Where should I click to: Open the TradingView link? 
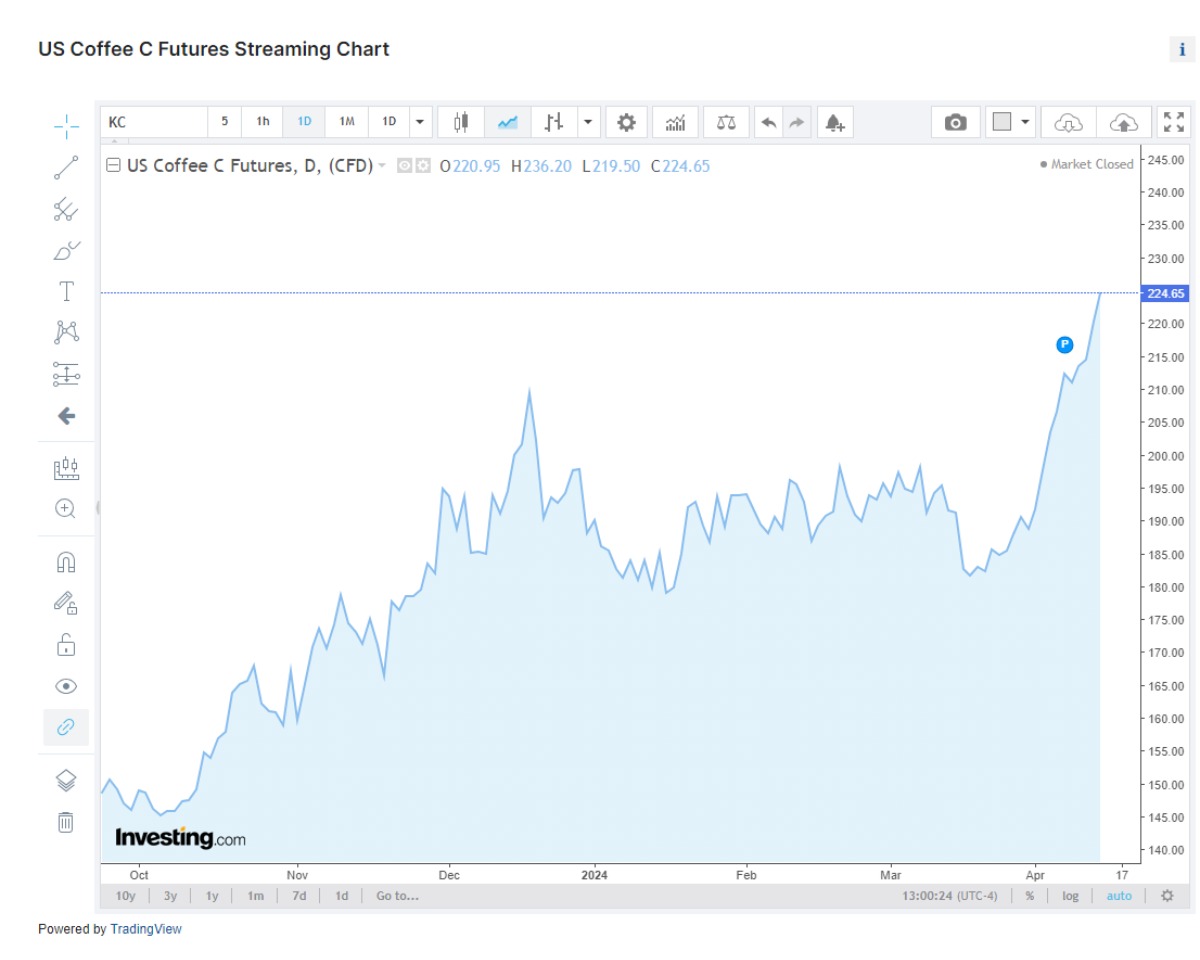tap(146, 929)
